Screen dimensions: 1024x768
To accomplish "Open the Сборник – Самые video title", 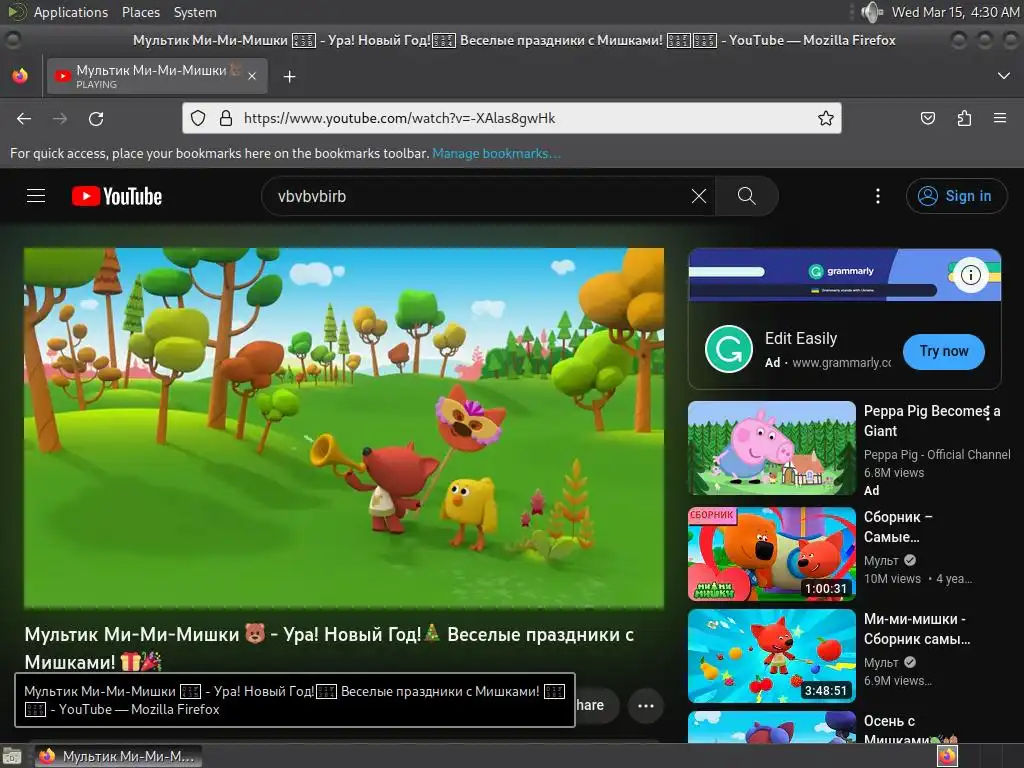I will coord(898,526).
